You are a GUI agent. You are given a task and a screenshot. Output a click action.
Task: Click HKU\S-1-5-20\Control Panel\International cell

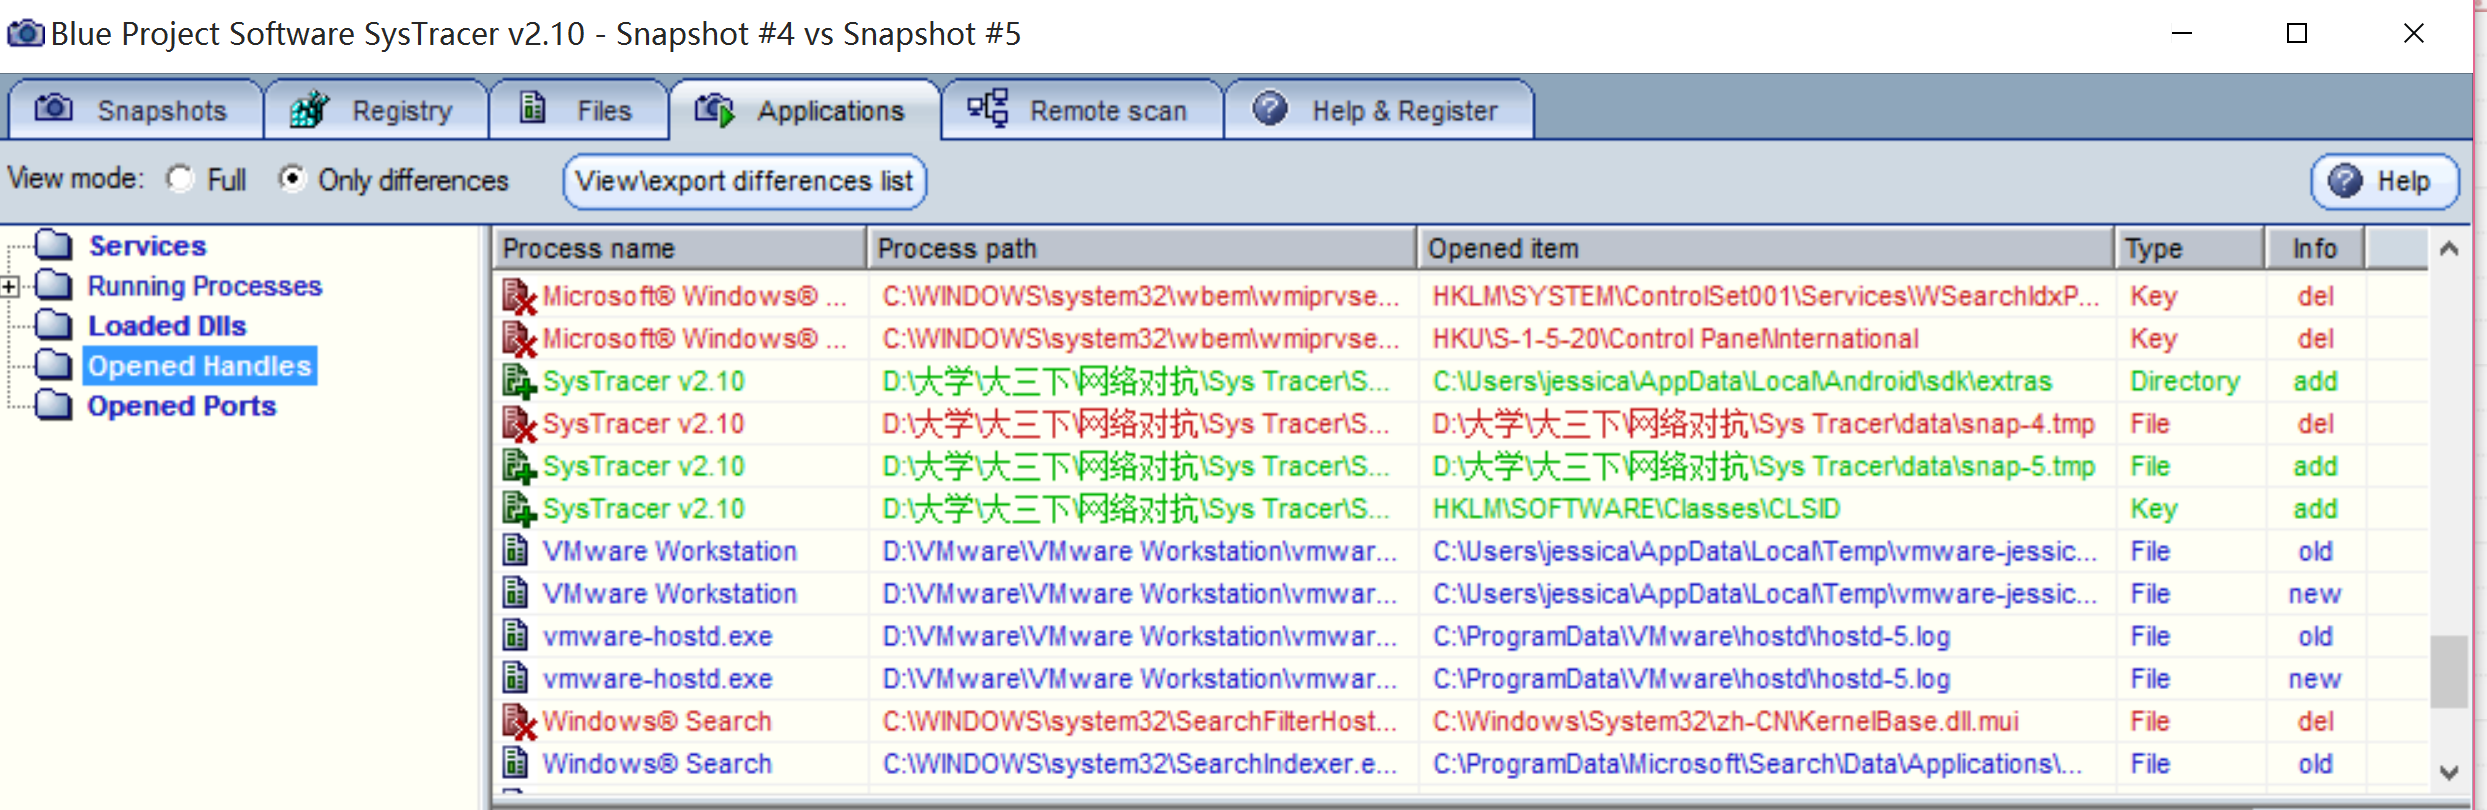[x=1675, y=338]
